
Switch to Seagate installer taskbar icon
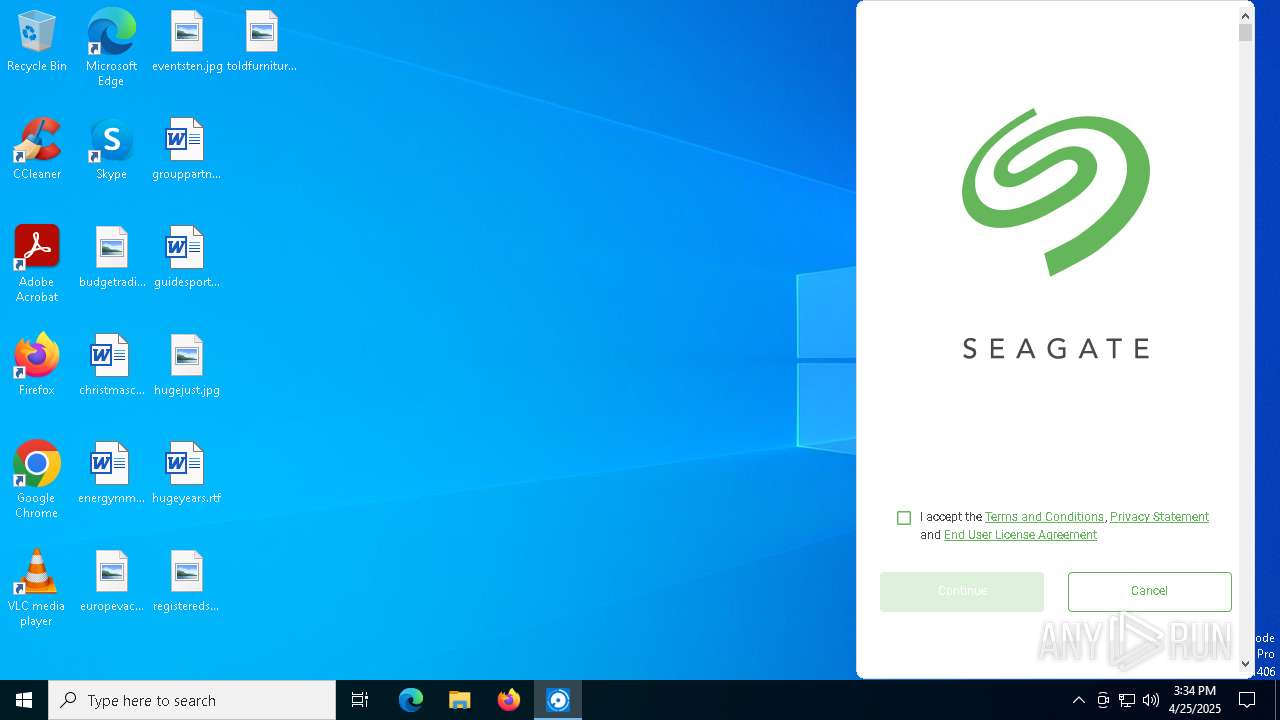click(x=558, y=700)
